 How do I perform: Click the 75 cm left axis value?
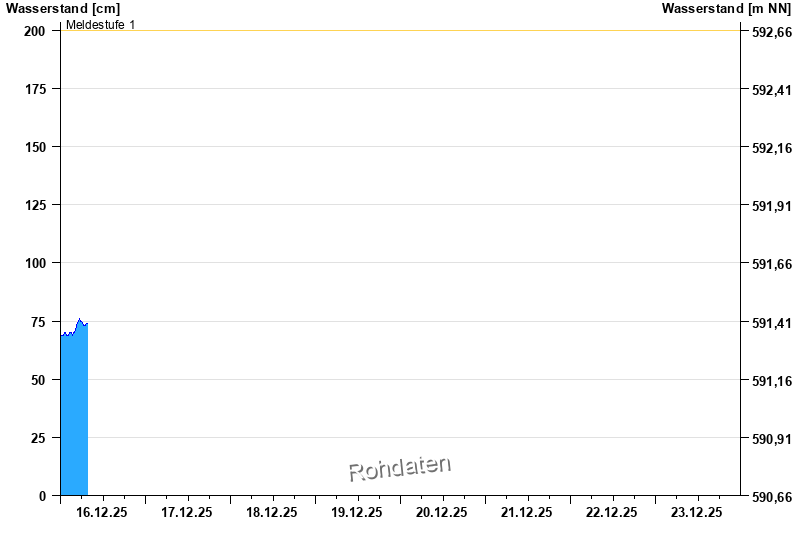(38, 322)
